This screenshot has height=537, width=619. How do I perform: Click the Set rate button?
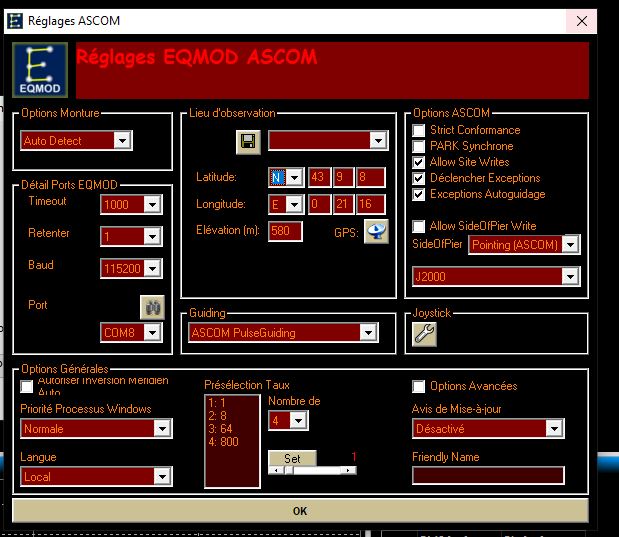coord(292,458)
